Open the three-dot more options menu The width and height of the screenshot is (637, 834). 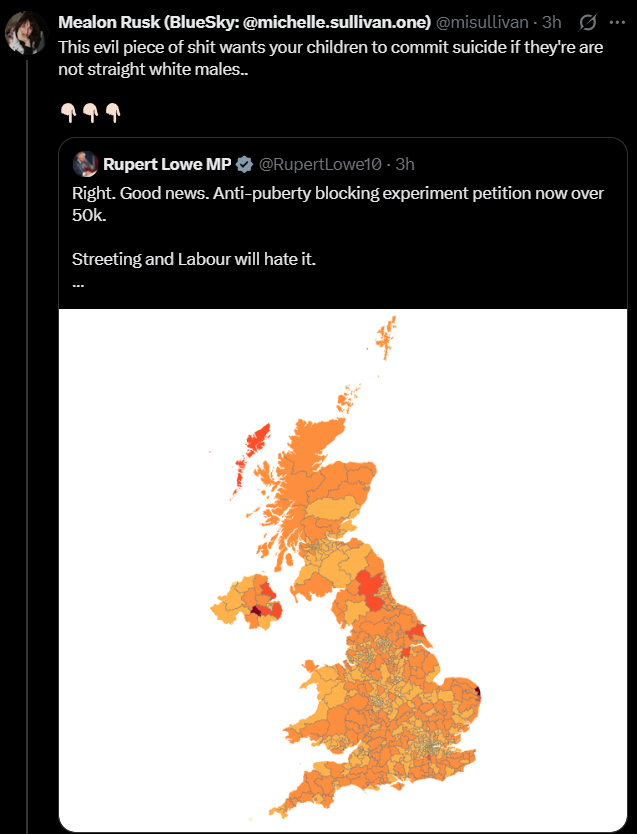(616, 22)
